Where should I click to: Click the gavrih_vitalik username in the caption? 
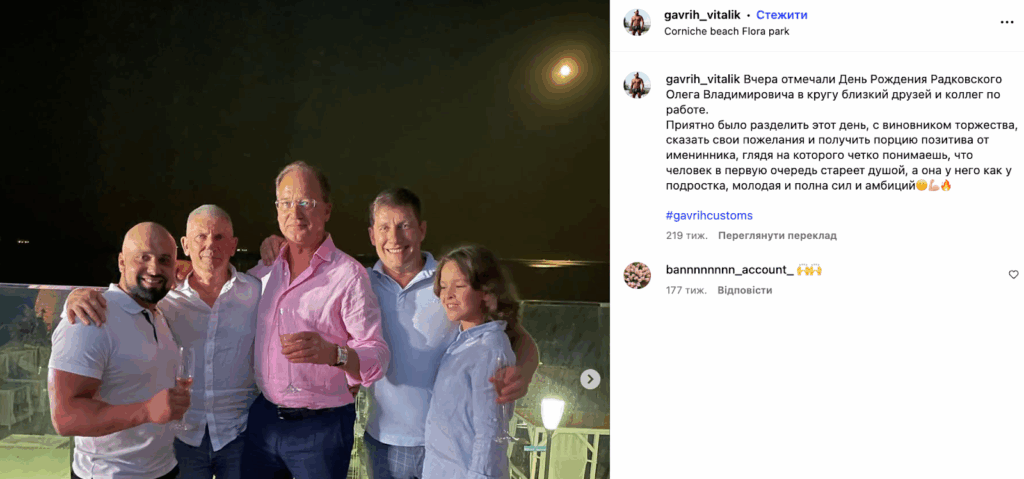tap(703, 79)
